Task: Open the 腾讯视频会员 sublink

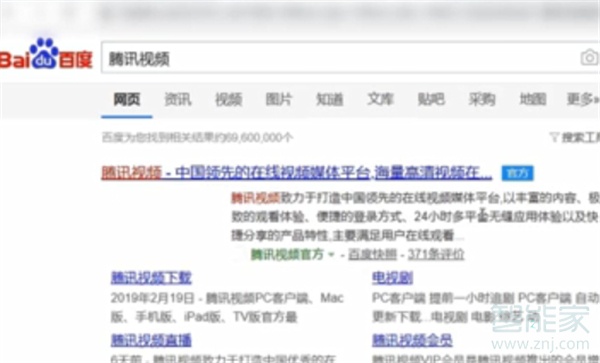Action: coord(412,340)
